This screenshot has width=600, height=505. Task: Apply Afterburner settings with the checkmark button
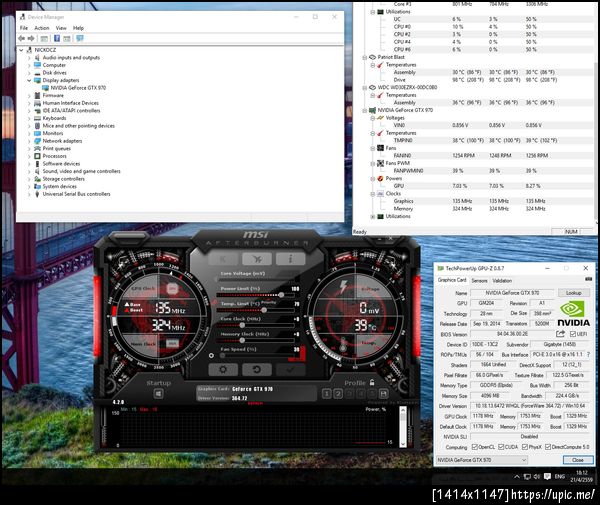[290, 369]
